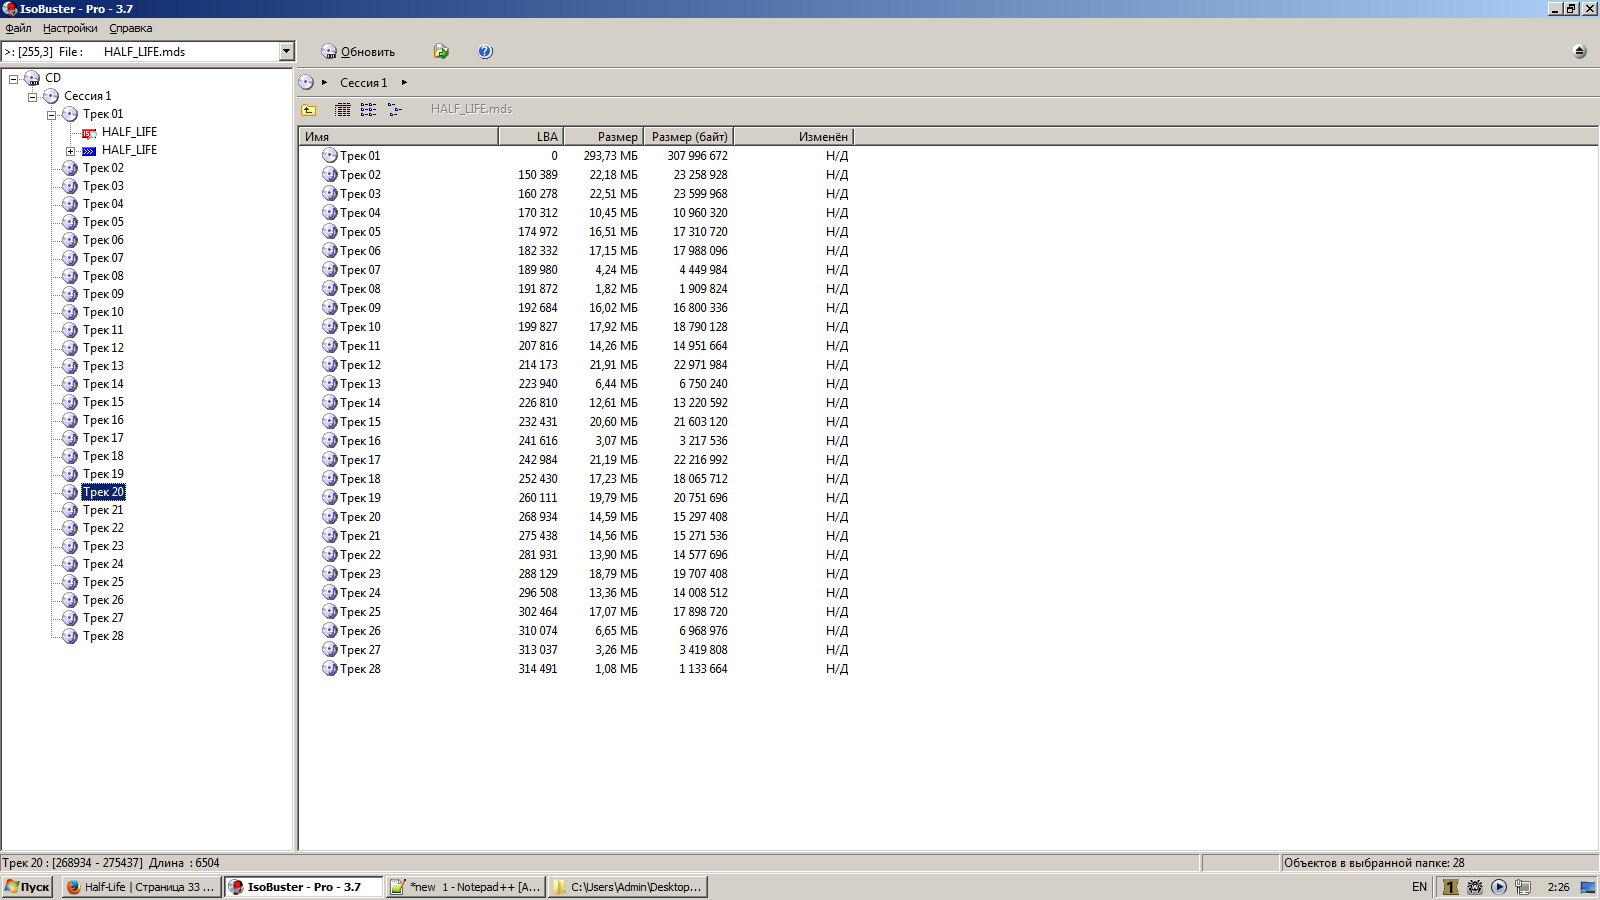Click the yellow number 1 tray icon
The height and width of the screenshot is (900, 1600).
[1450, 887]
